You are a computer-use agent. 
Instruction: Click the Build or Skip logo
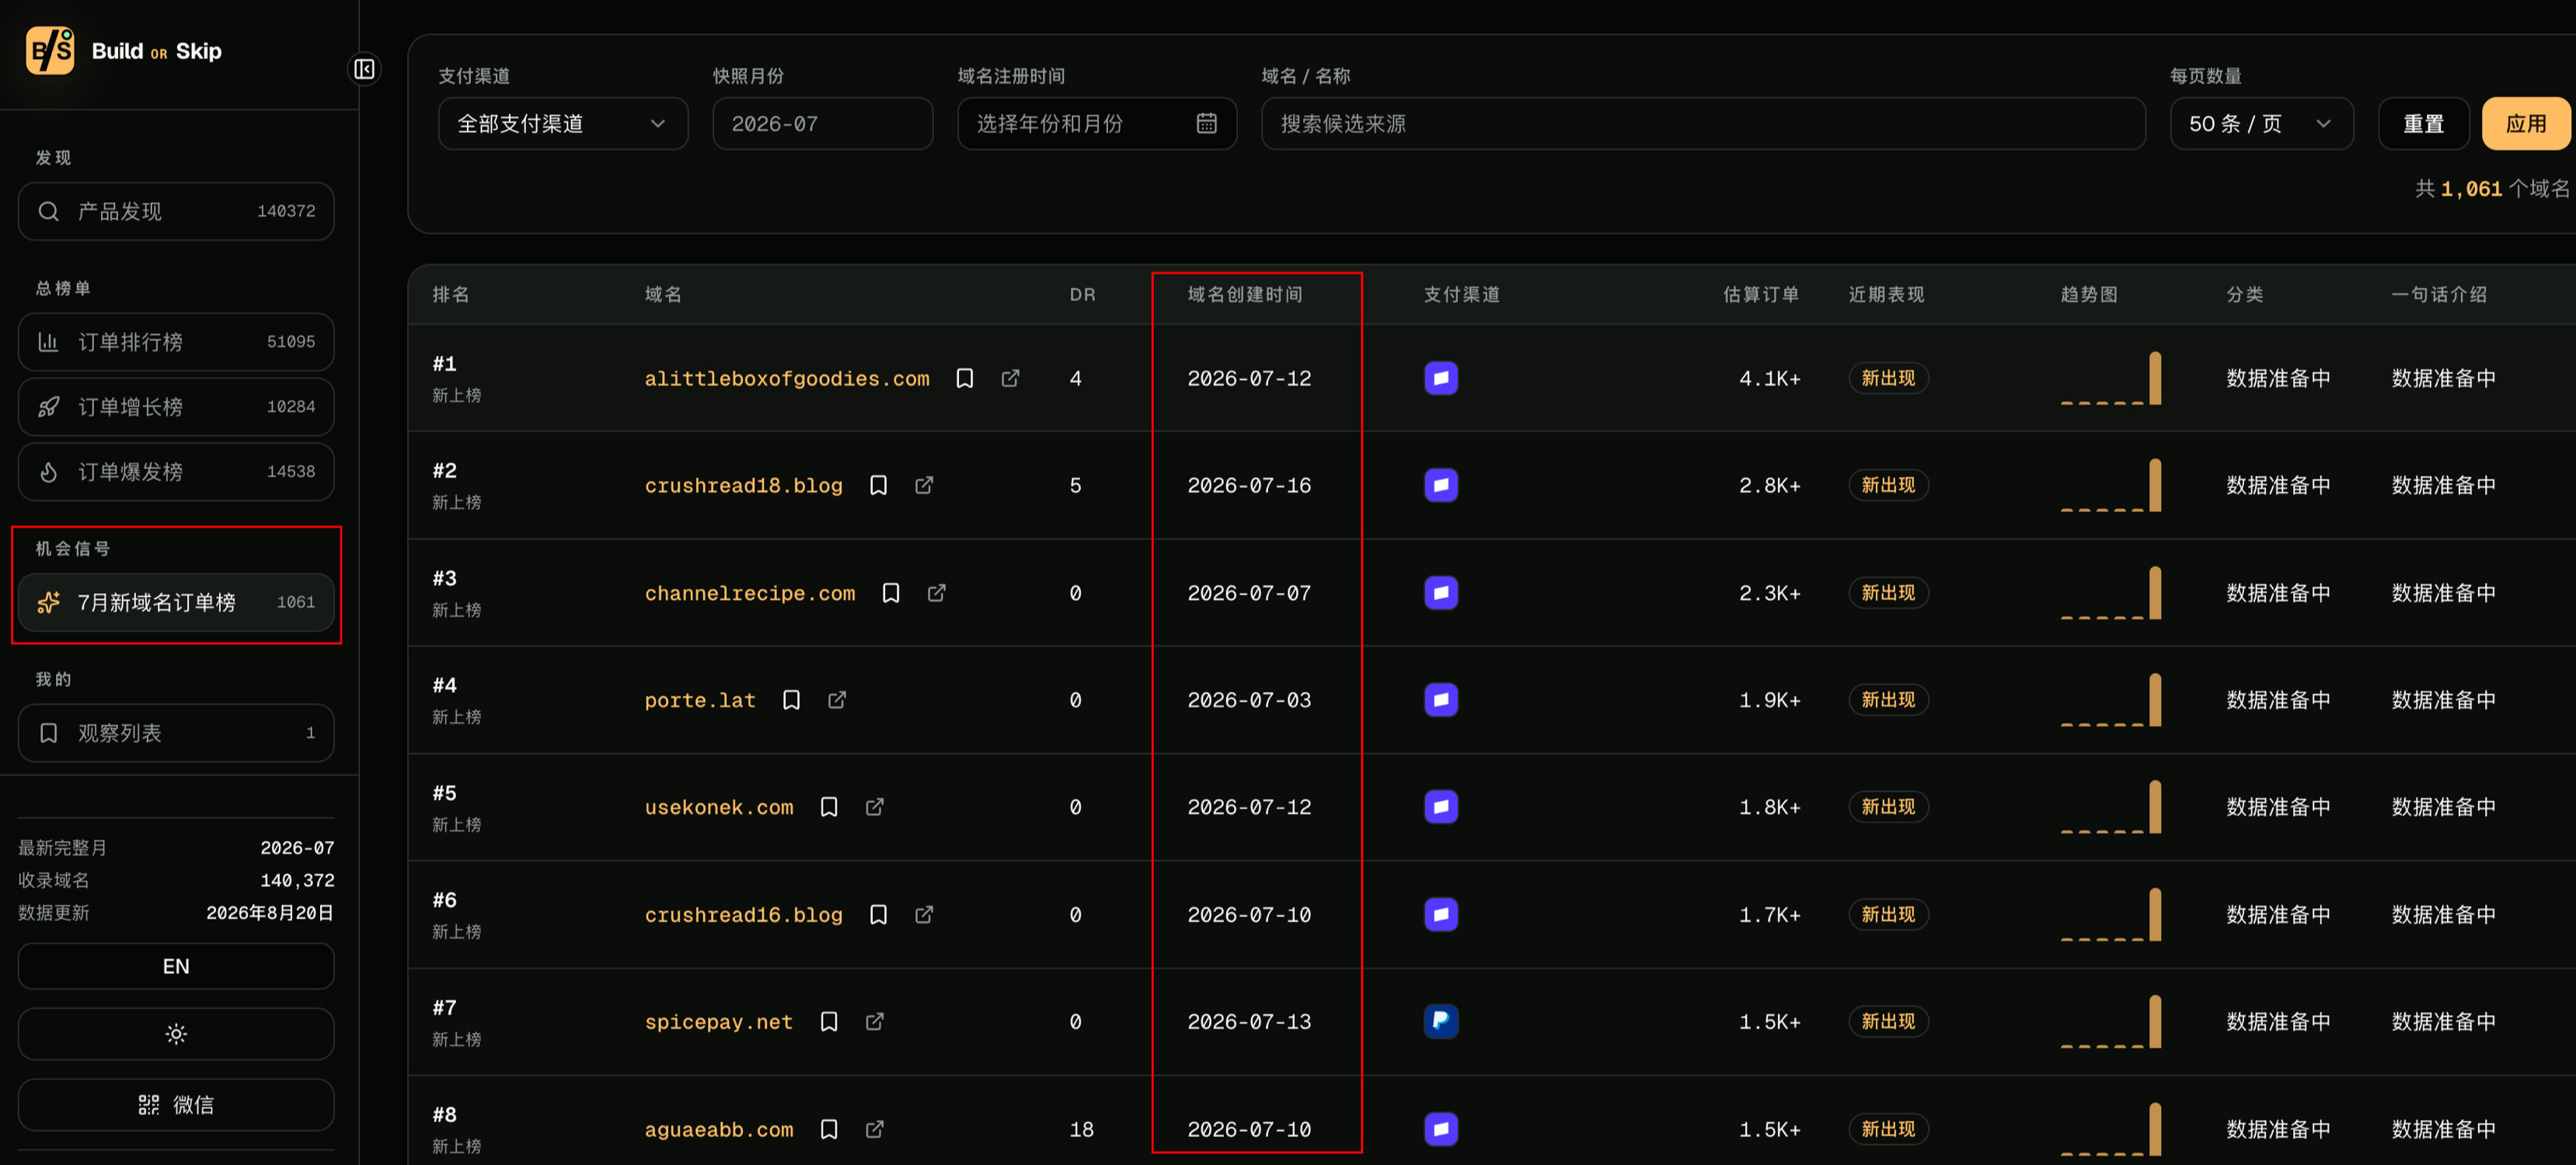click(x=124, y=50)
